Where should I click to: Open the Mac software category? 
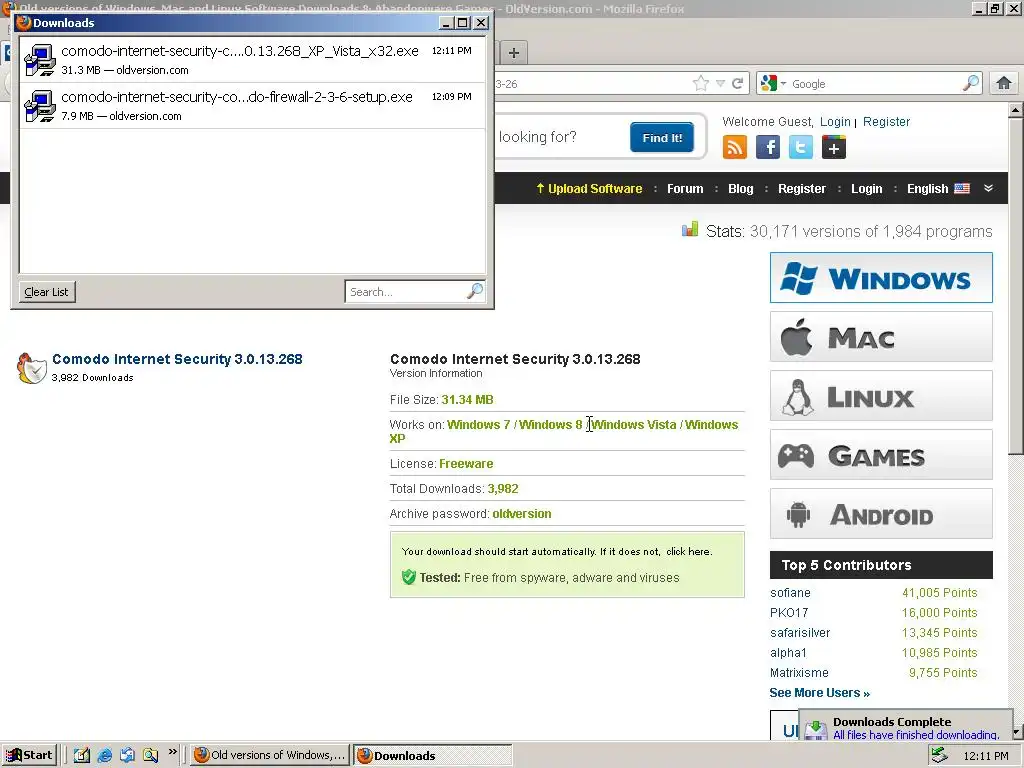tap(881, 337)
